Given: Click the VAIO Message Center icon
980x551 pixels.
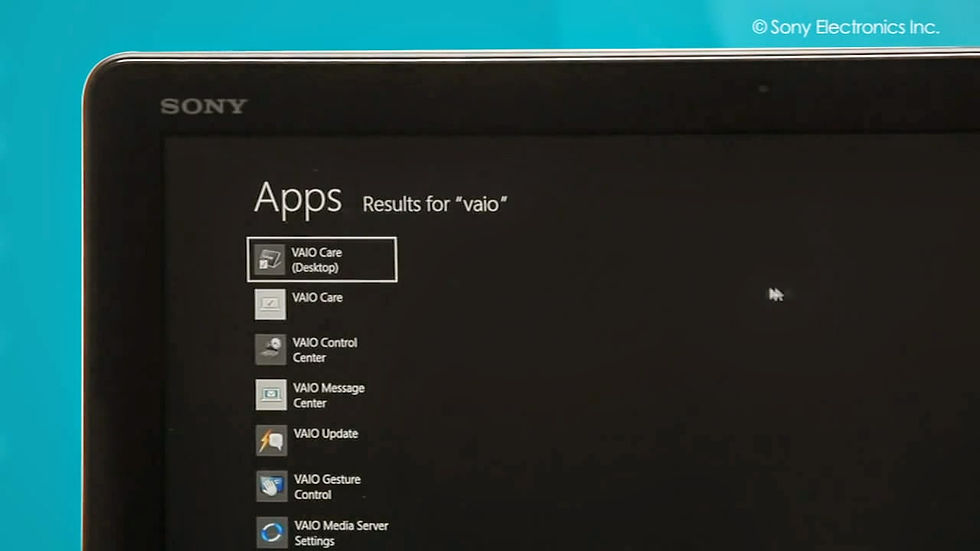Looking at the screenshot, I should (x=271, y=395).
